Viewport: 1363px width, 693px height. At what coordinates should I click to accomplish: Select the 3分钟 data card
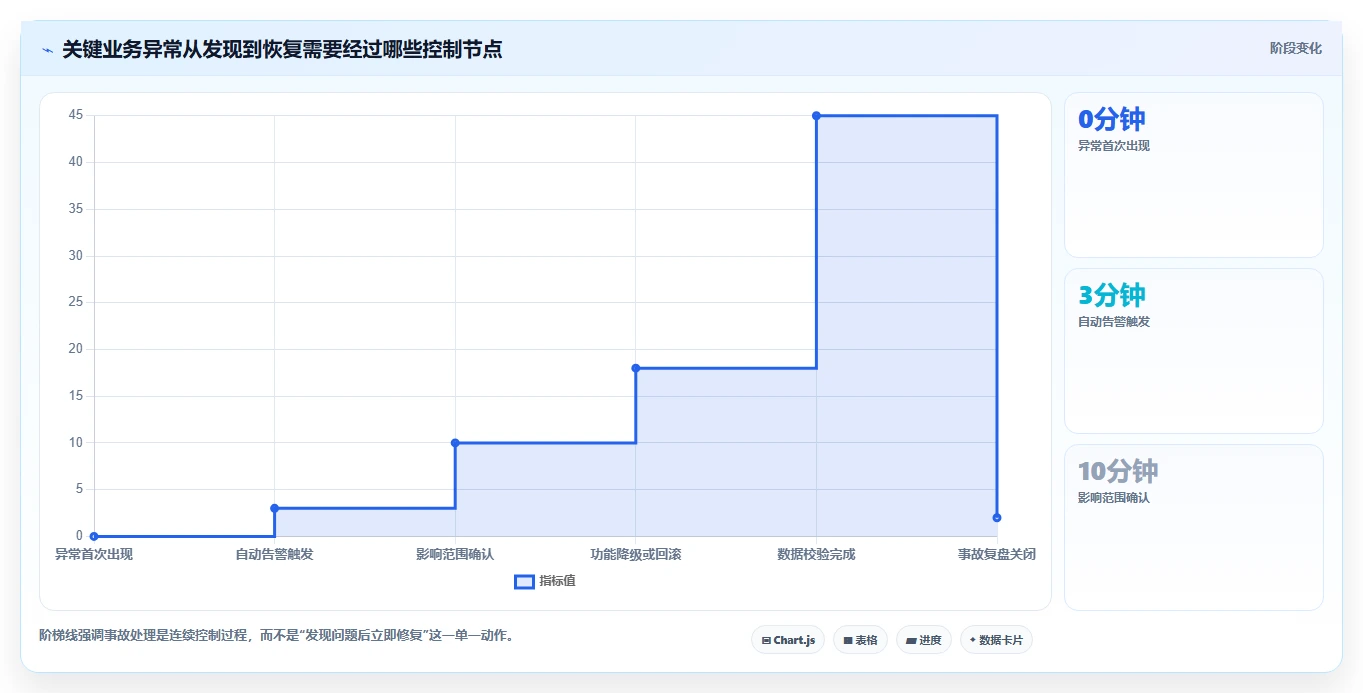(x=1193, y=351)
